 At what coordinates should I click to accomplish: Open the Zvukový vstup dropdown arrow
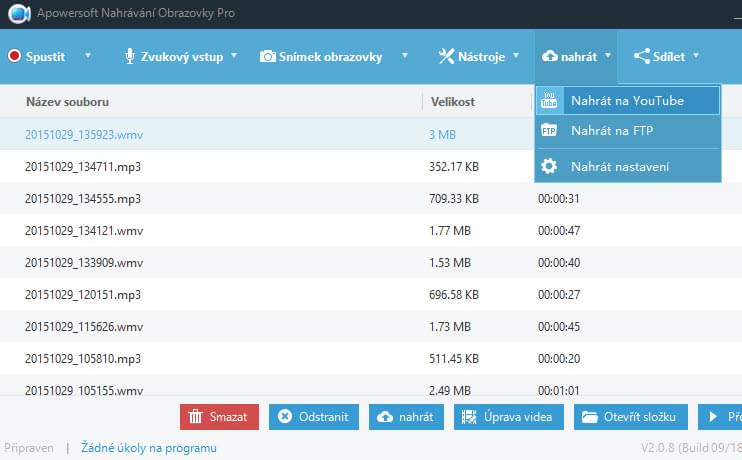point(234,56)
